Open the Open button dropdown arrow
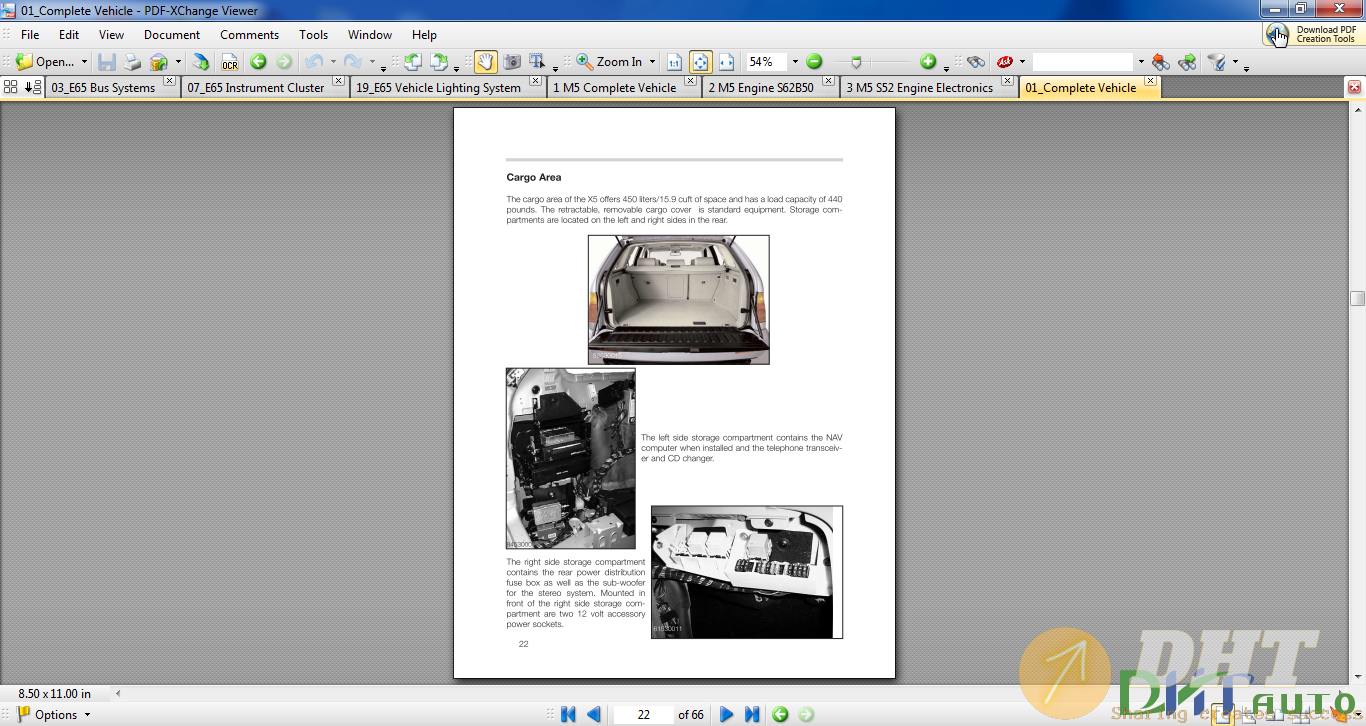1366x726 pixels. pyautogui.click(x=84, y=62)
